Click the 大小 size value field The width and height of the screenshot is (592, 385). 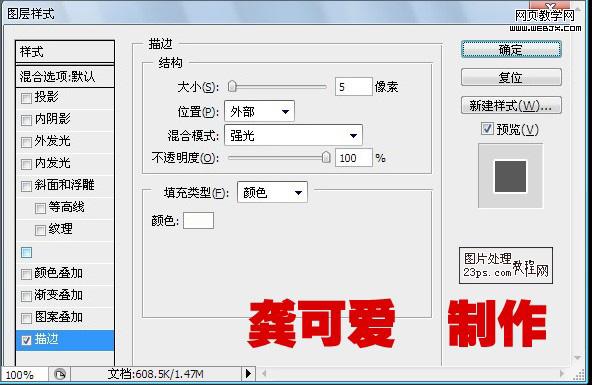coord(354,87)
